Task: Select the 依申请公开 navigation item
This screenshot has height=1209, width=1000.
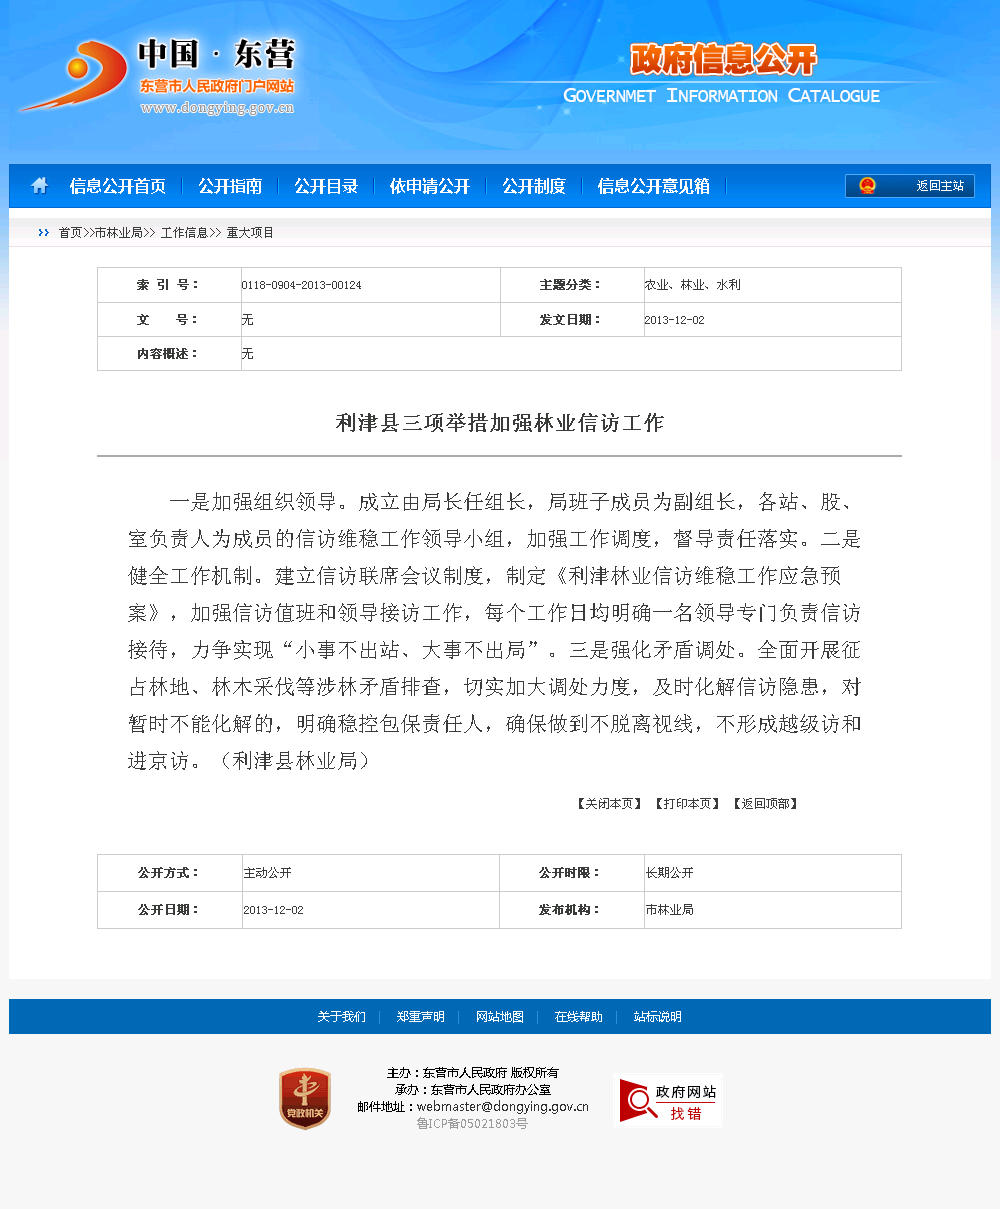Action: click(429, 186)
